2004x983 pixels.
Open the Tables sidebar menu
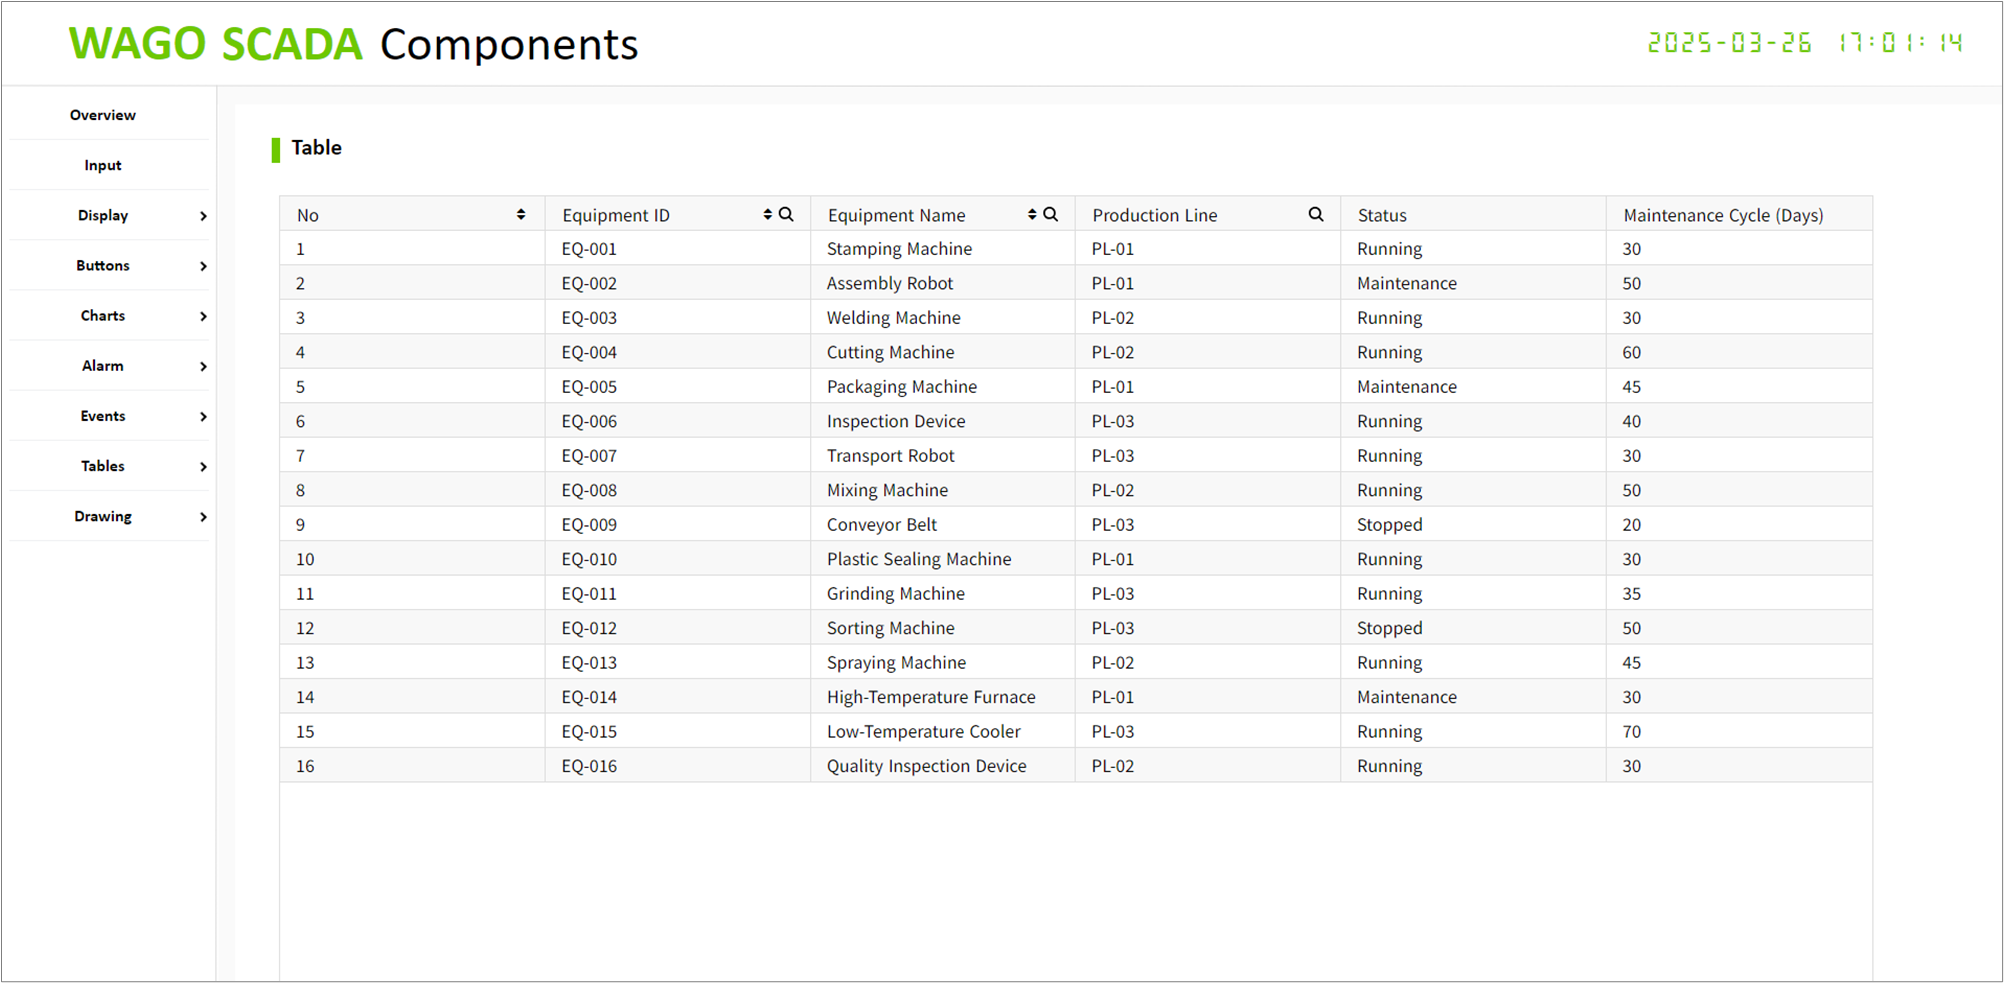pos(104,466)
